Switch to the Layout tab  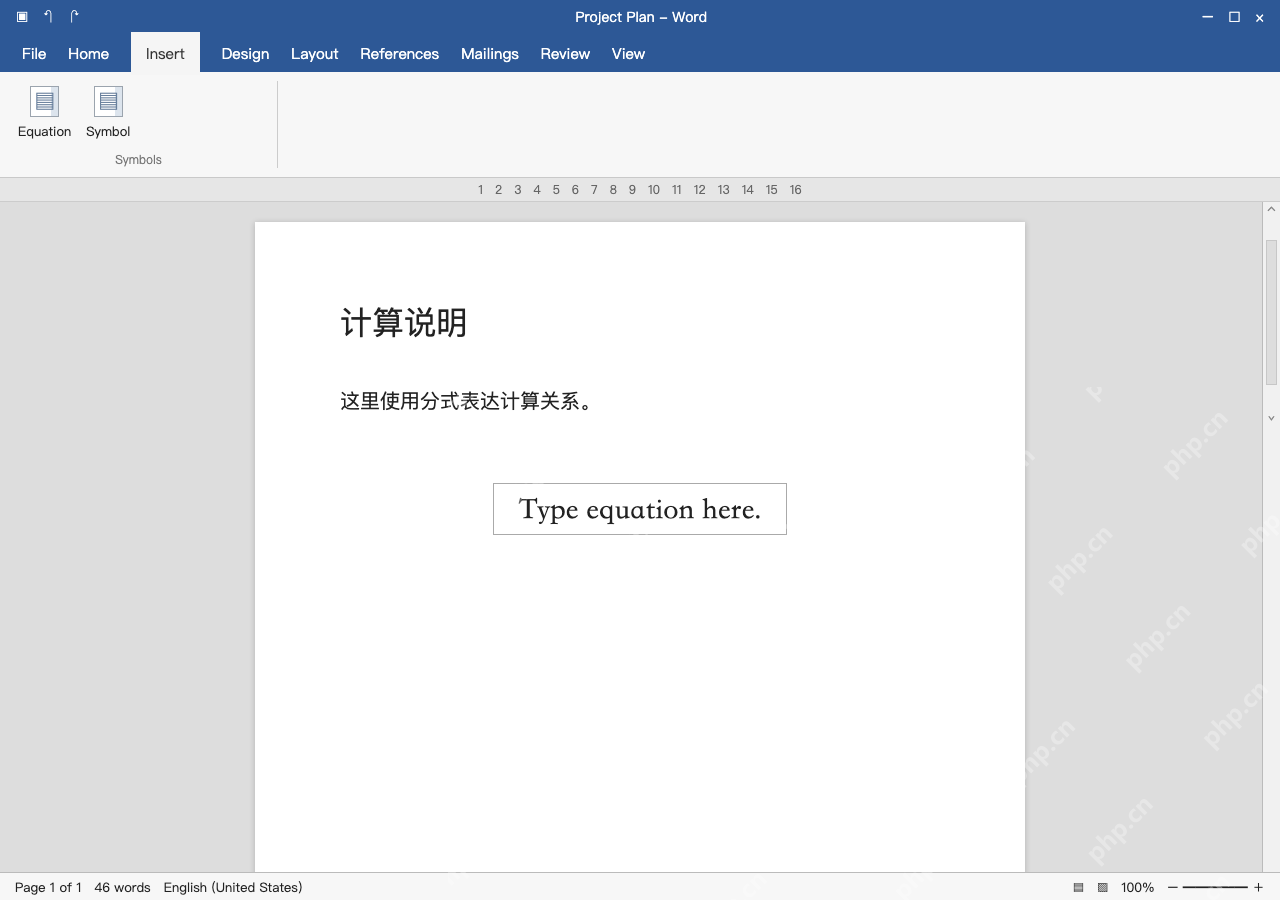(314, 54)
